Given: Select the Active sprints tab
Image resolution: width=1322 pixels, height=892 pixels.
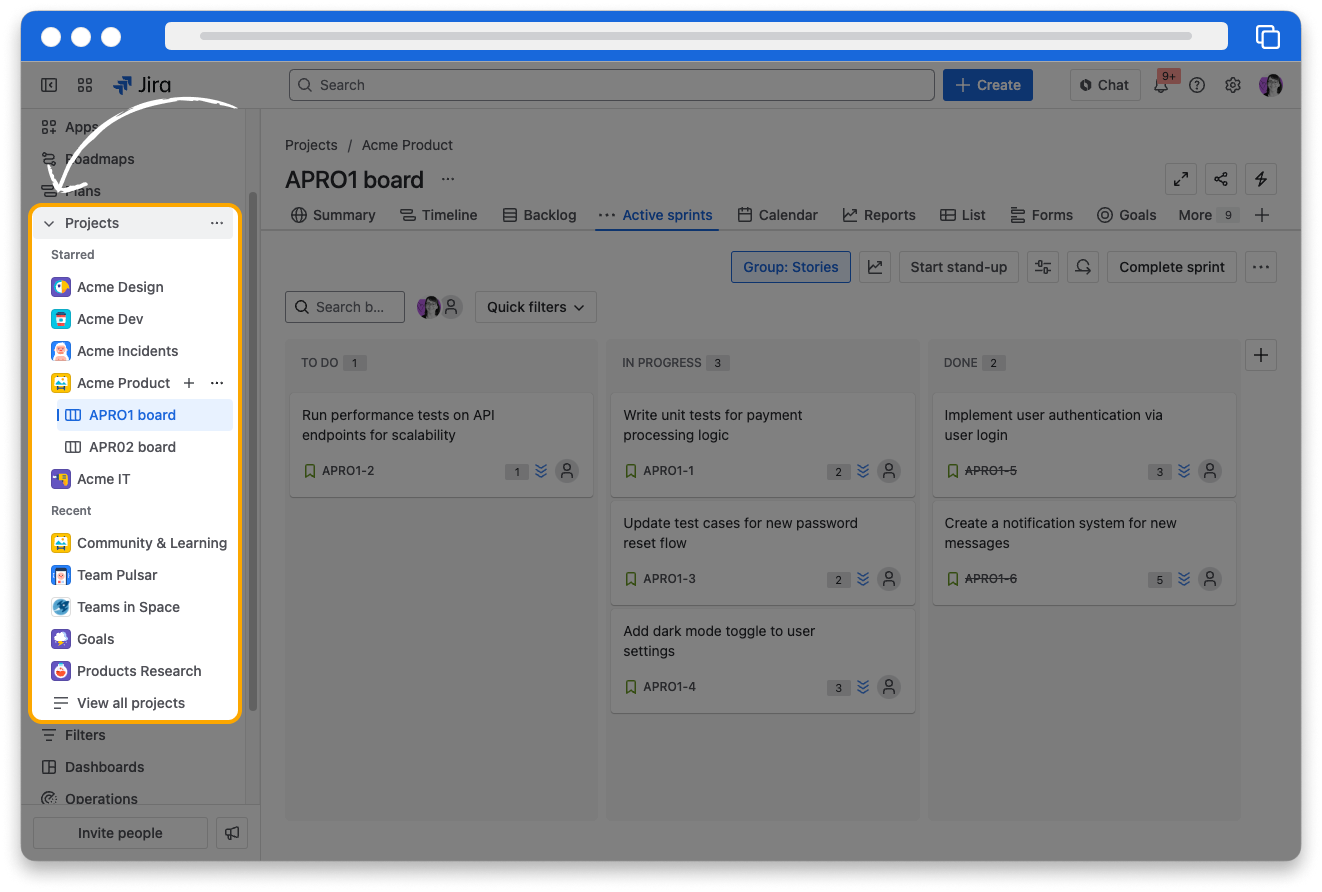Looking at the screenshot, I should (656, 215).
